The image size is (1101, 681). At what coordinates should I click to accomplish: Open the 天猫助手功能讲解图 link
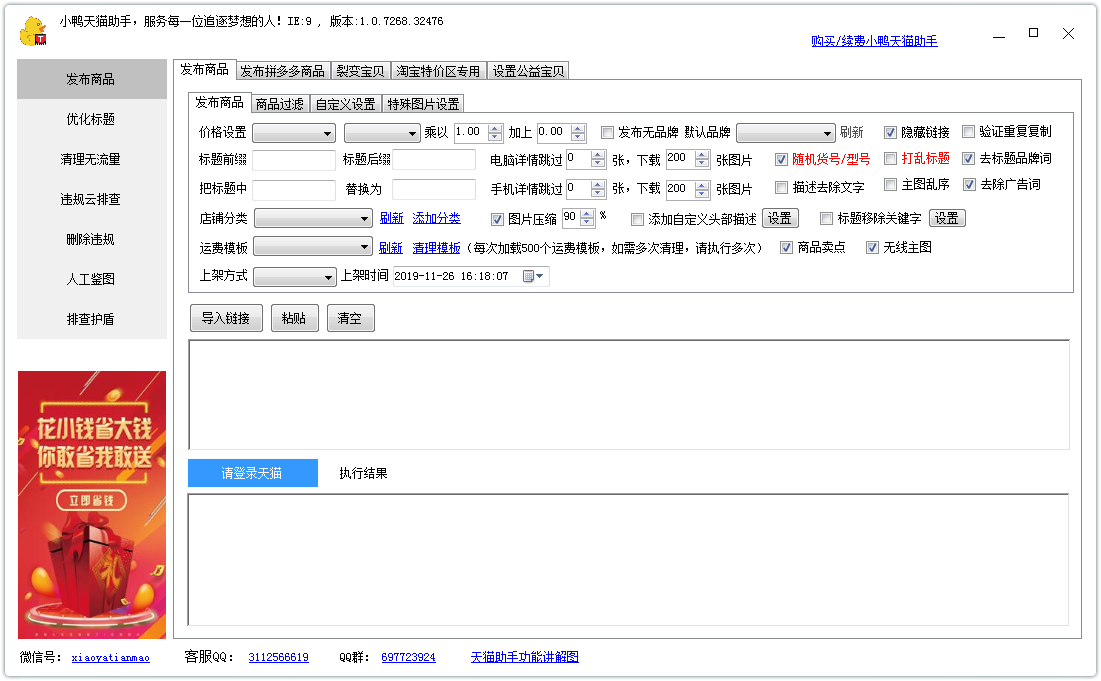pos(525,657)
